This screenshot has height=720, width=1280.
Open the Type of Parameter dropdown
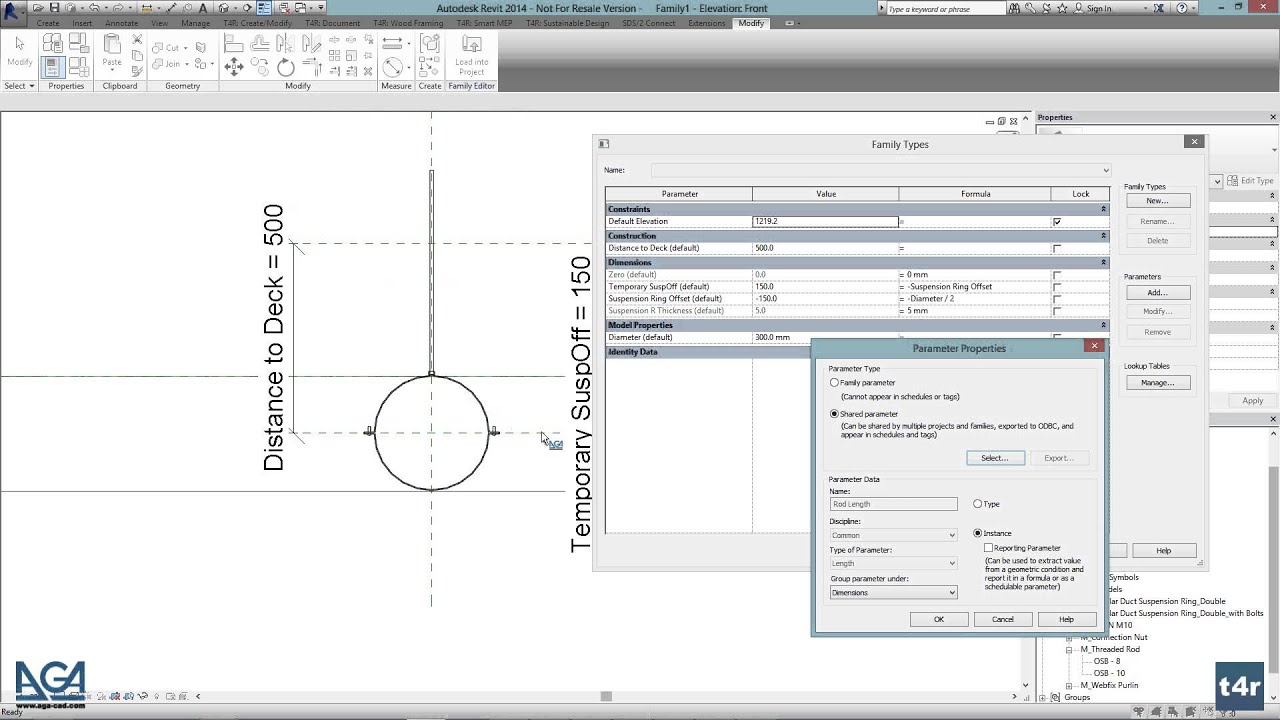(893, 563)
